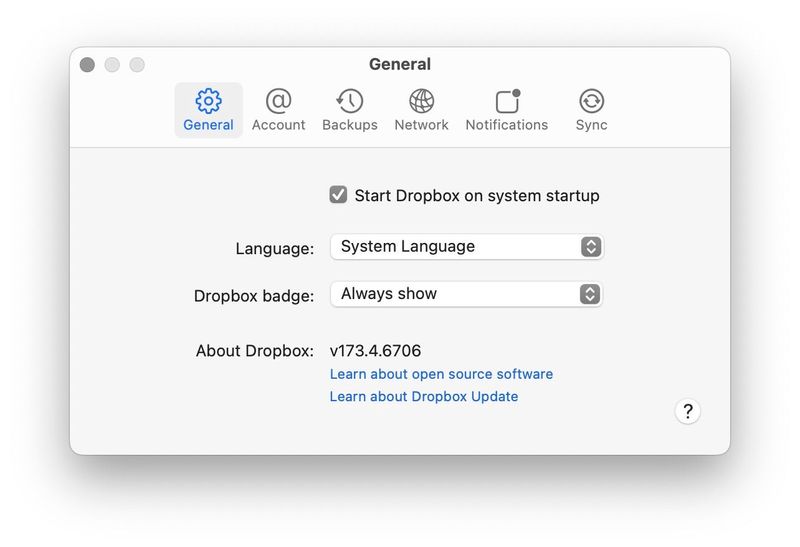800x547 pixels.
Task: Switch to the Account tab label
Action: point(278,125)
